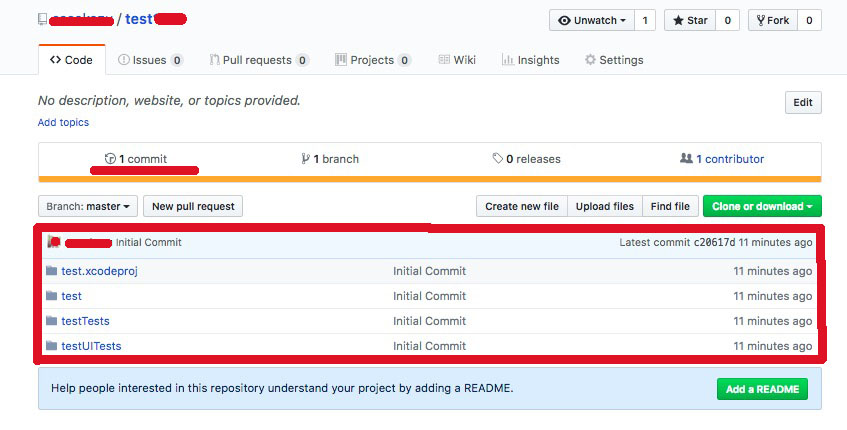Open the testUITests folder
Screen dimensions: 847x430
[x=91, y=346]
